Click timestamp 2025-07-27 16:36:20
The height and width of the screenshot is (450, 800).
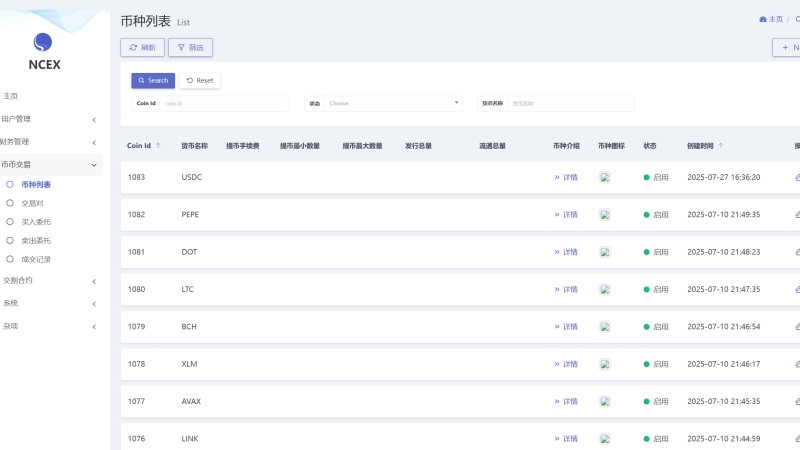click(x=723, y=177)
